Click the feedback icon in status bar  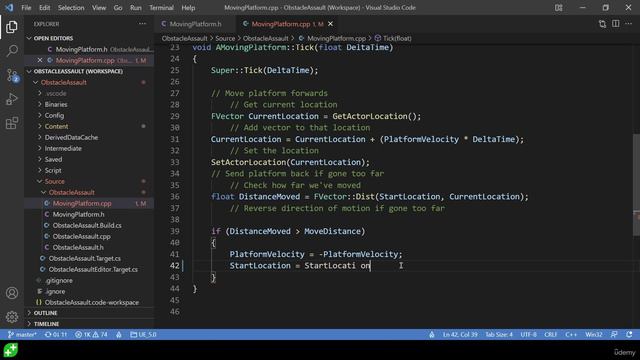pyautogui.click(x=614, y=335)
